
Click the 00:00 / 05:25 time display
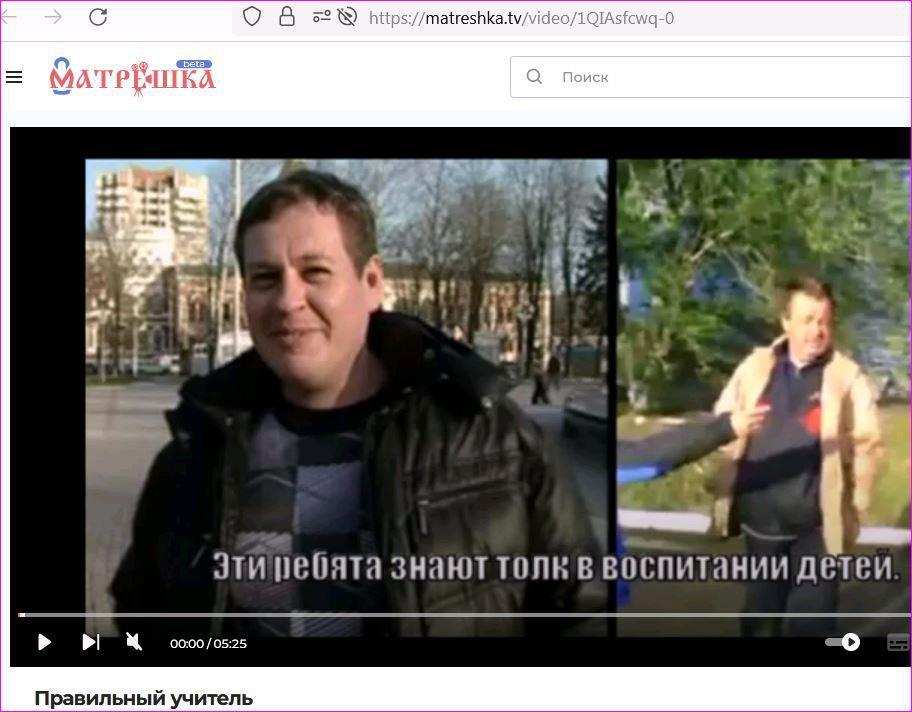[x=208, y=643]
